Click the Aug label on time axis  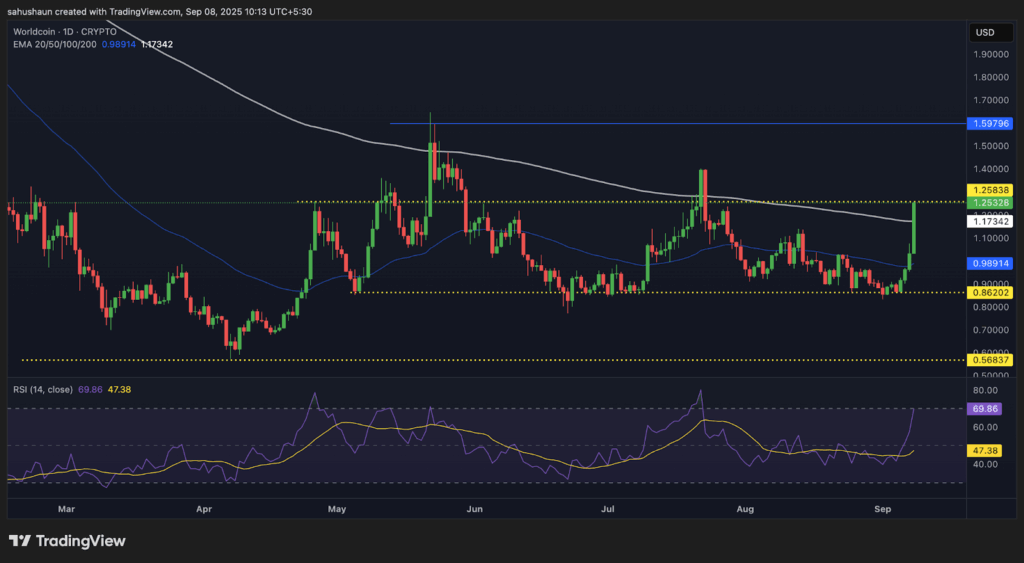coord(745,509)
